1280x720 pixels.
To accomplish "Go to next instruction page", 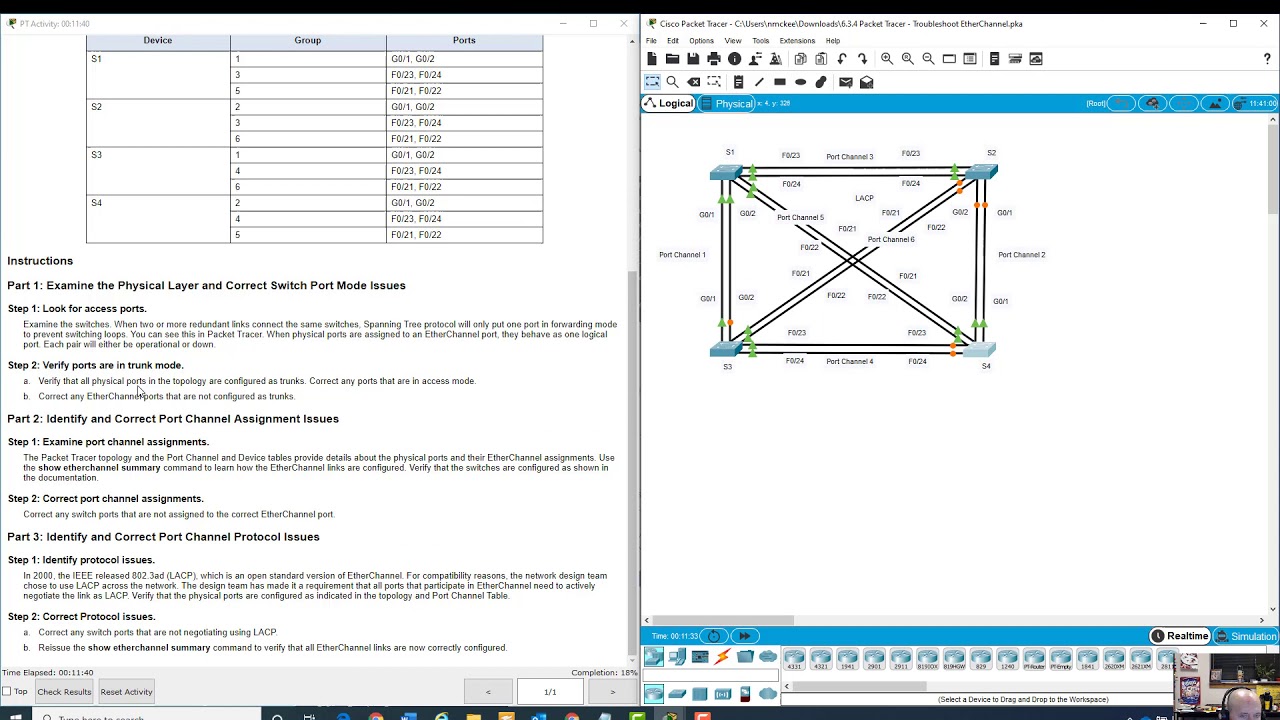I will (x=613, y=691).
